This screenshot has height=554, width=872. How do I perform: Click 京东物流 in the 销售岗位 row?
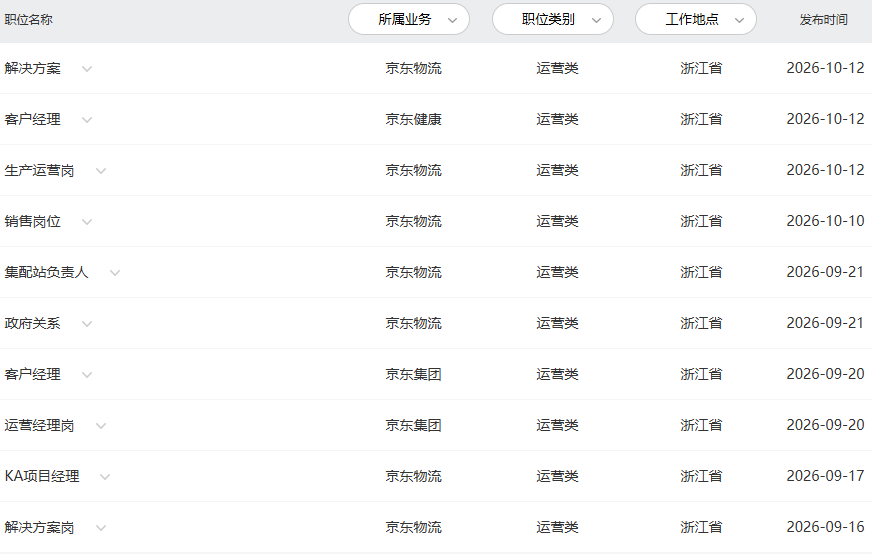(x=414, y=221)
